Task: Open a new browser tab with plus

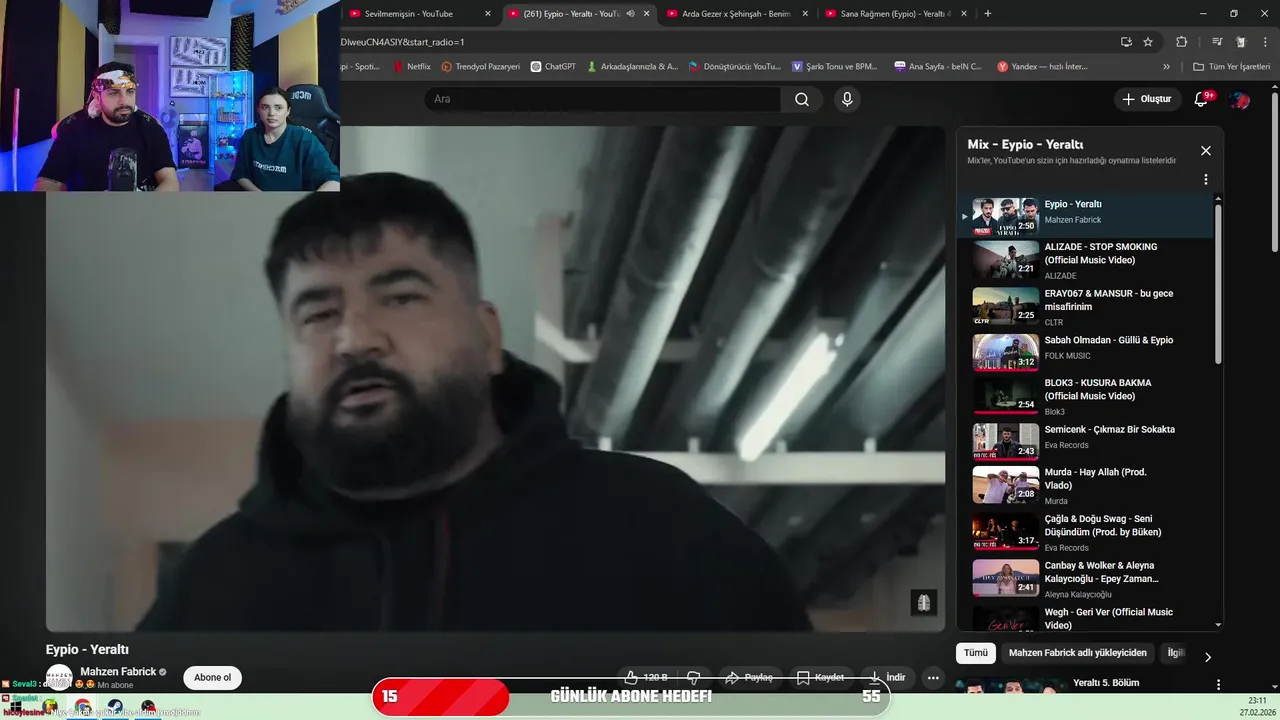Action: coord(988,14)
